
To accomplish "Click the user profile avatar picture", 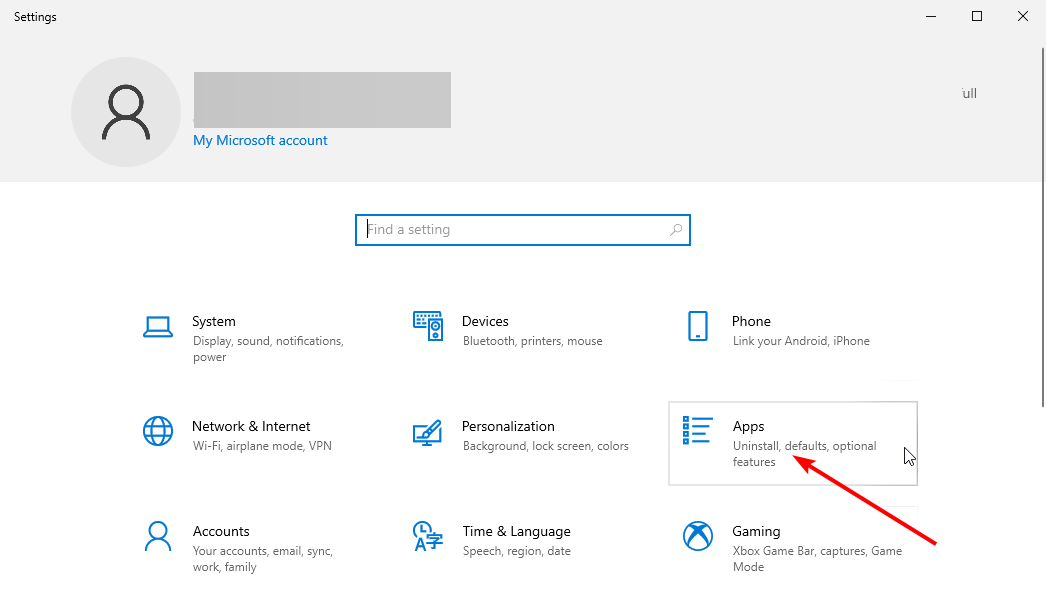I will (126, 112).
